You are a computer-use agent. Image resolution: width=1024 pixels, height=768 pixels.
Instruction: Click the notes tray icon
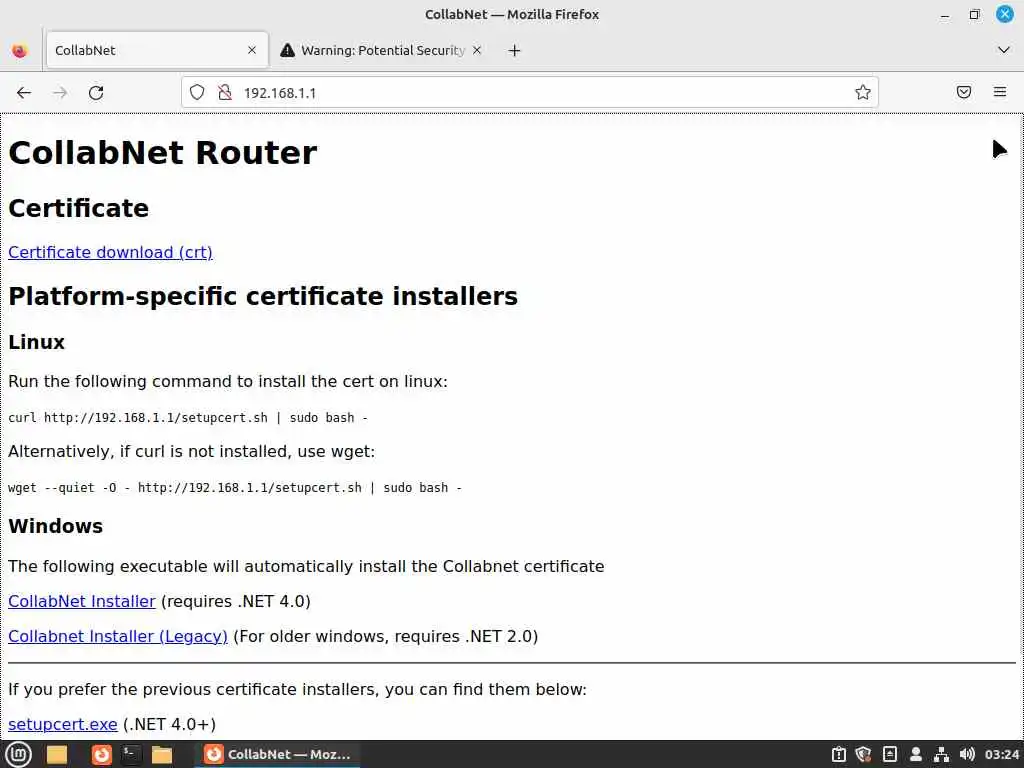[x=889, y=754]
